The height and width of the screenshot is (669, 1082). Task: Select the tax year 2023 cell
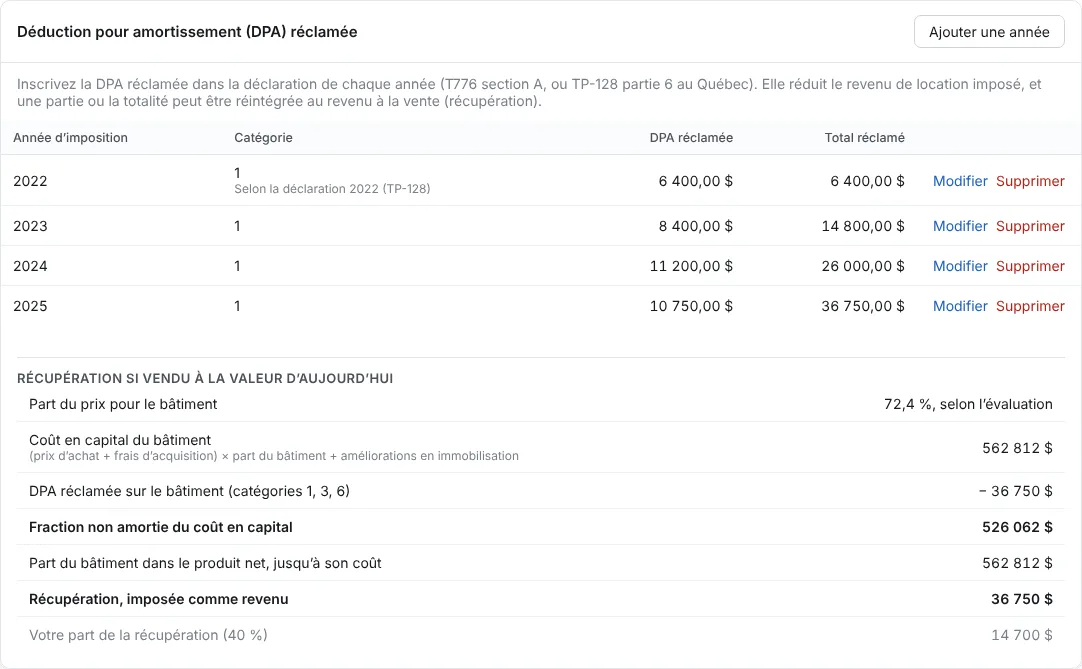(x=30, y=226)
